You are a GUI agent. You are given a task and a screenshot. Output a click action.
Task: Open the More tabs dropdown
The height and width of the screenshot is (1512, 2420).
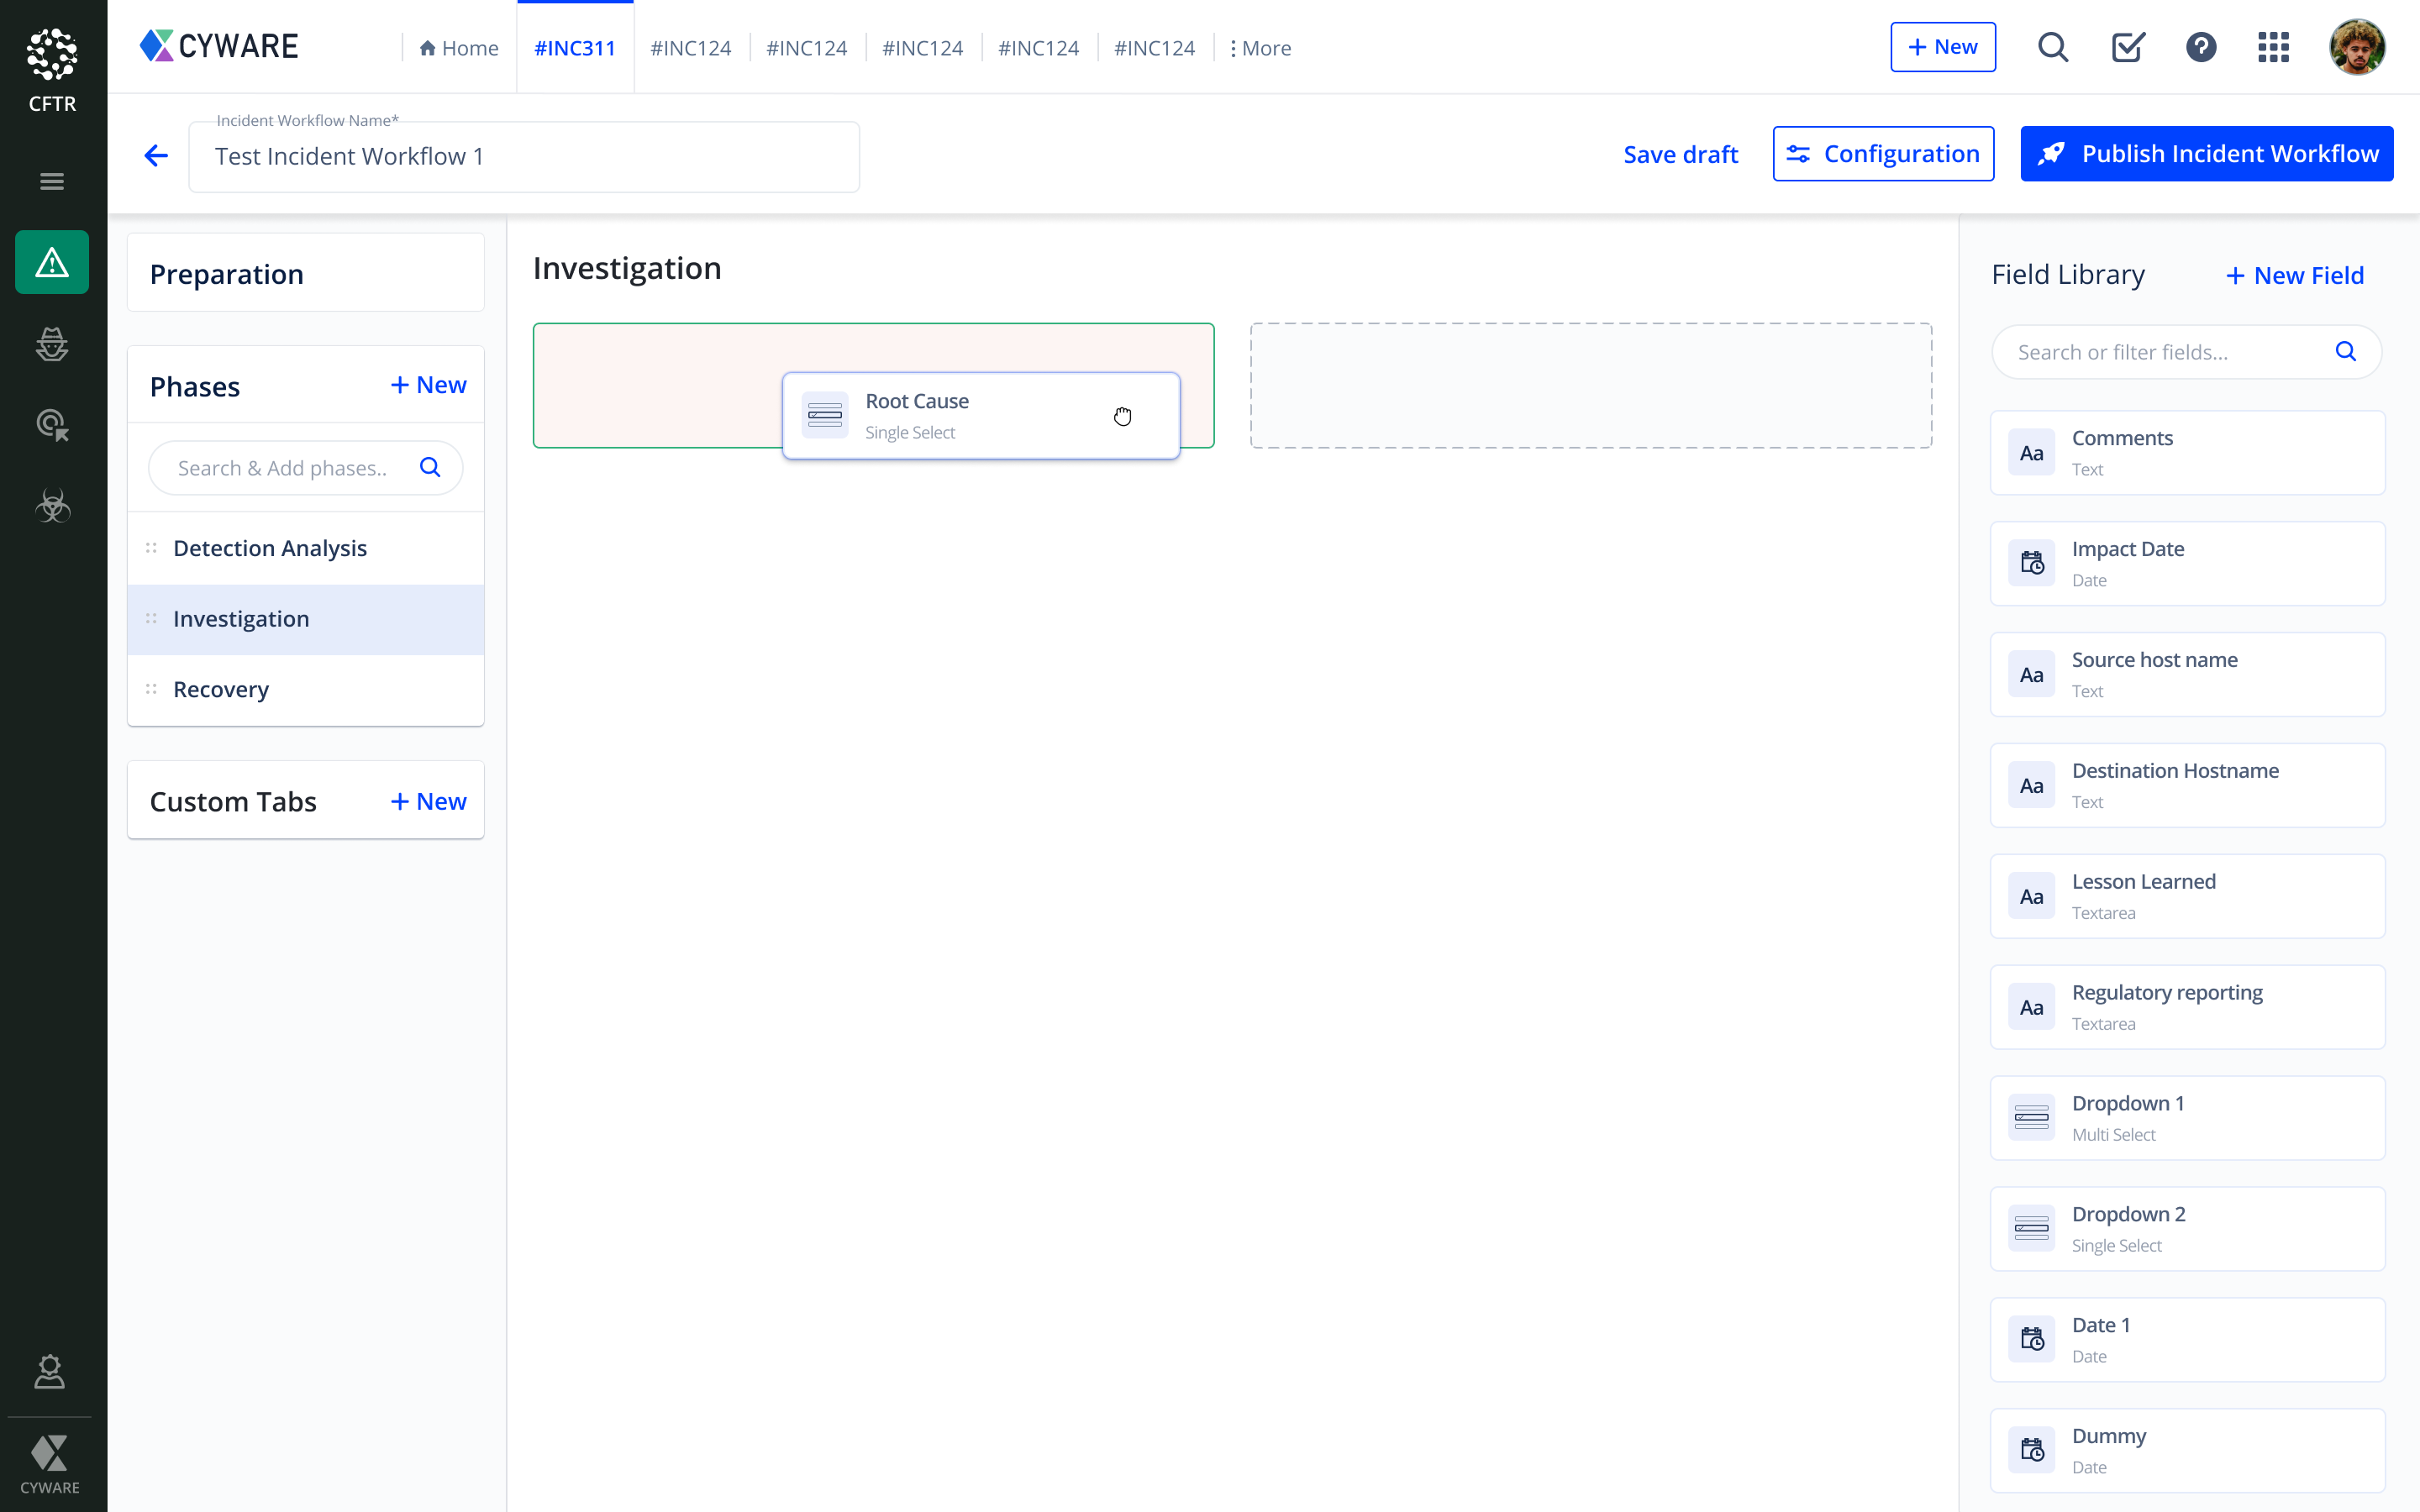[x=1260, y=48]
